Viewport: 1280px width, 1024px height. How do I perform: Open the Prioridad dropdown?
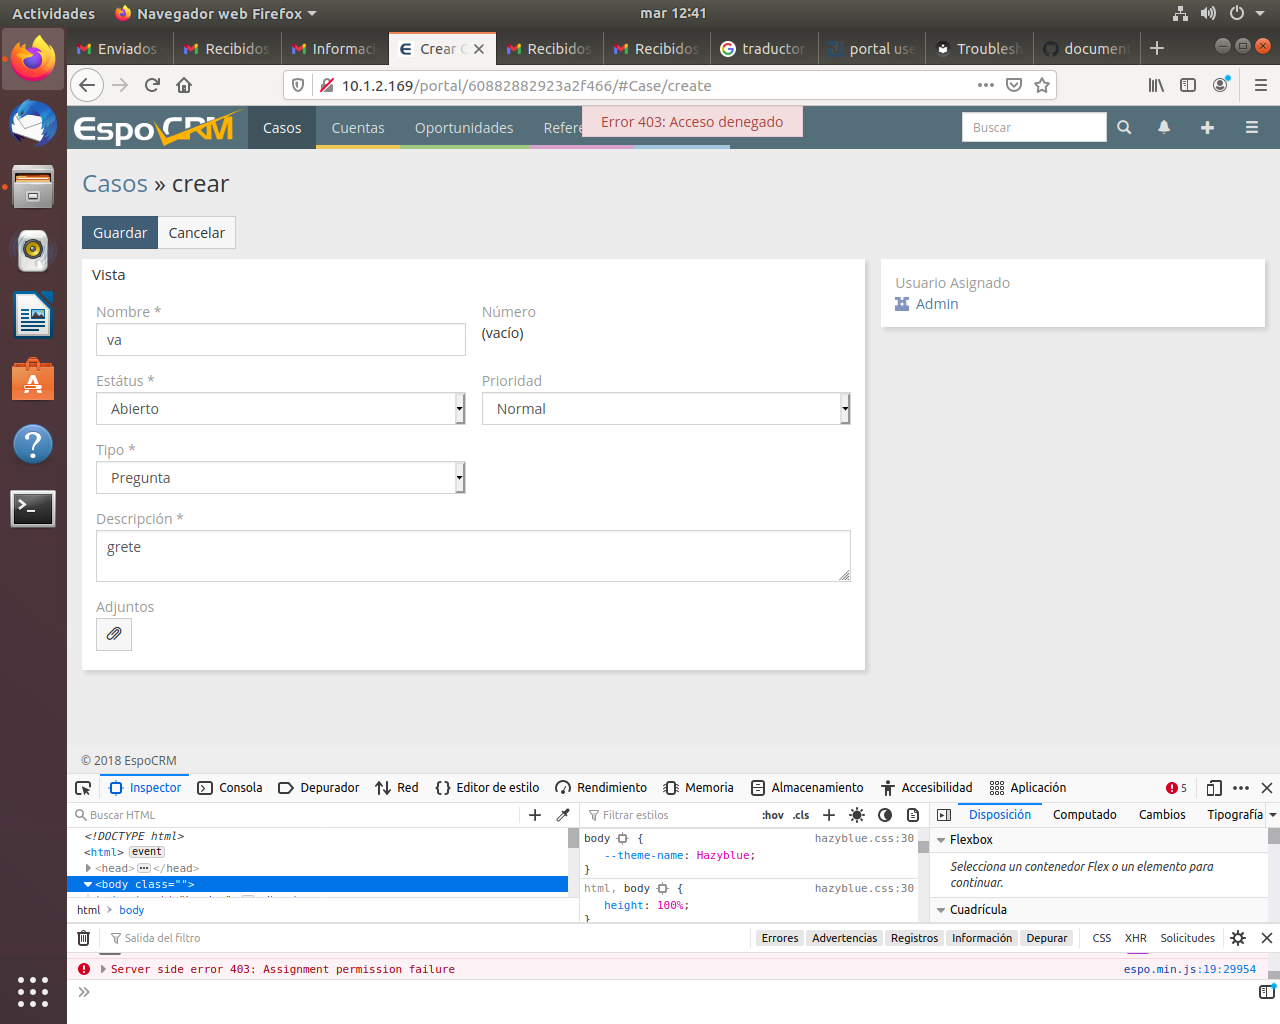coord(666,409)
